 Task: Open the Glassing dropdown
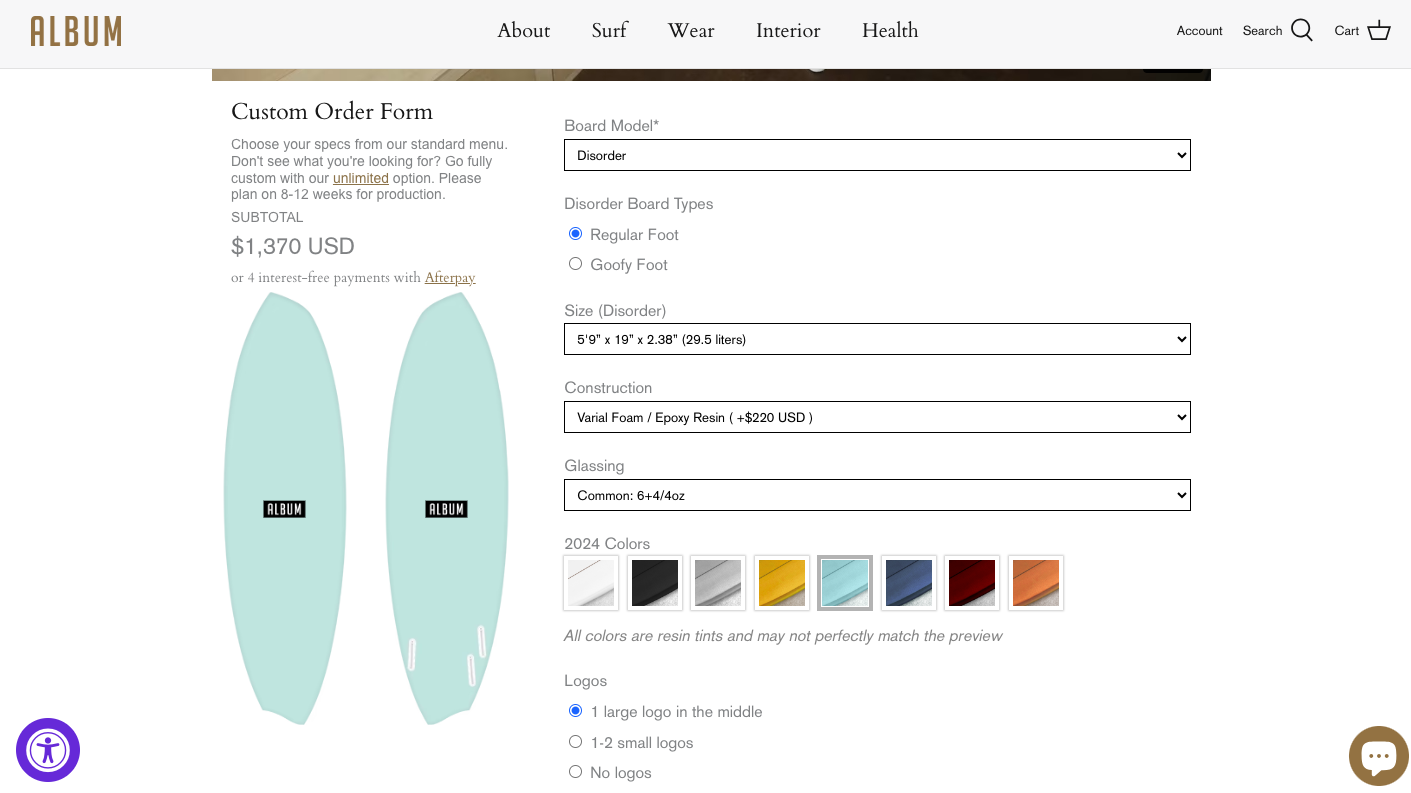point(877,495)
